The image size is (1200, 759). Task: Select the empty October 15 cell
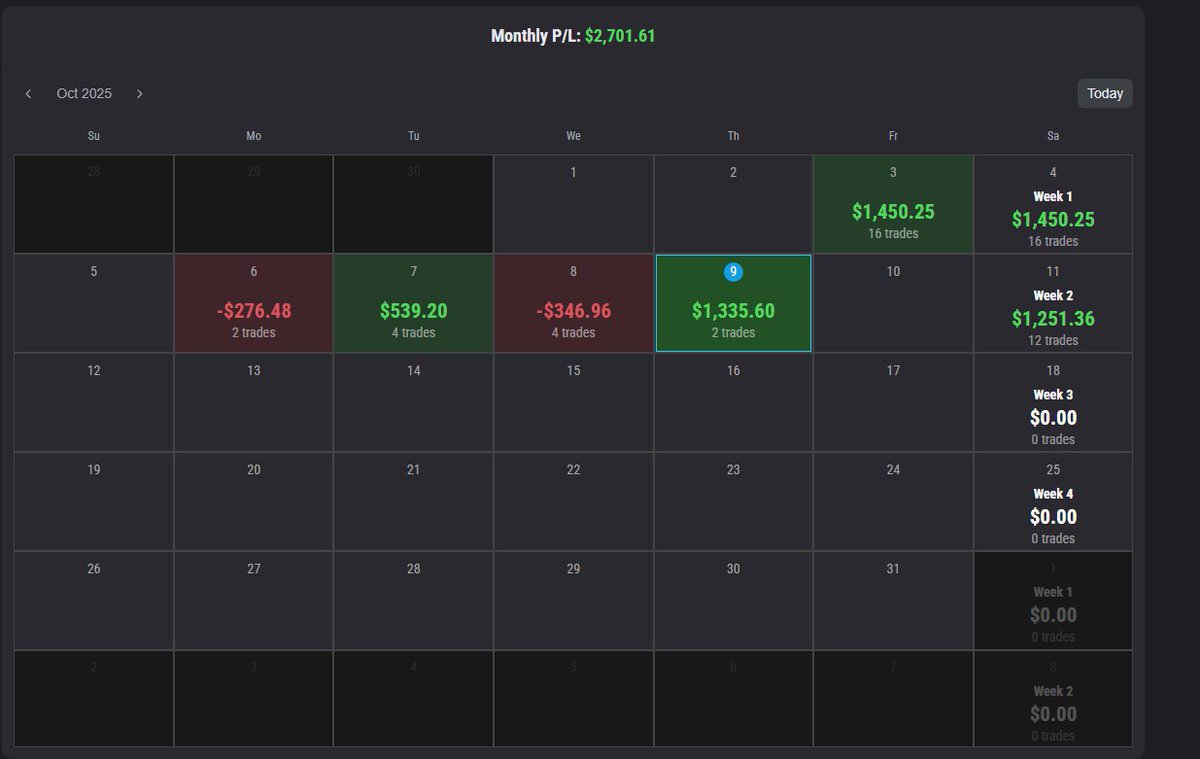click(573, 400)
